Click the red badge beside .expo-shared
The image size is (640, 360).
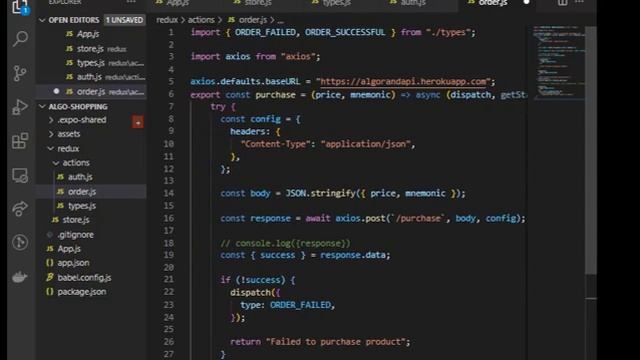point(138,122)
